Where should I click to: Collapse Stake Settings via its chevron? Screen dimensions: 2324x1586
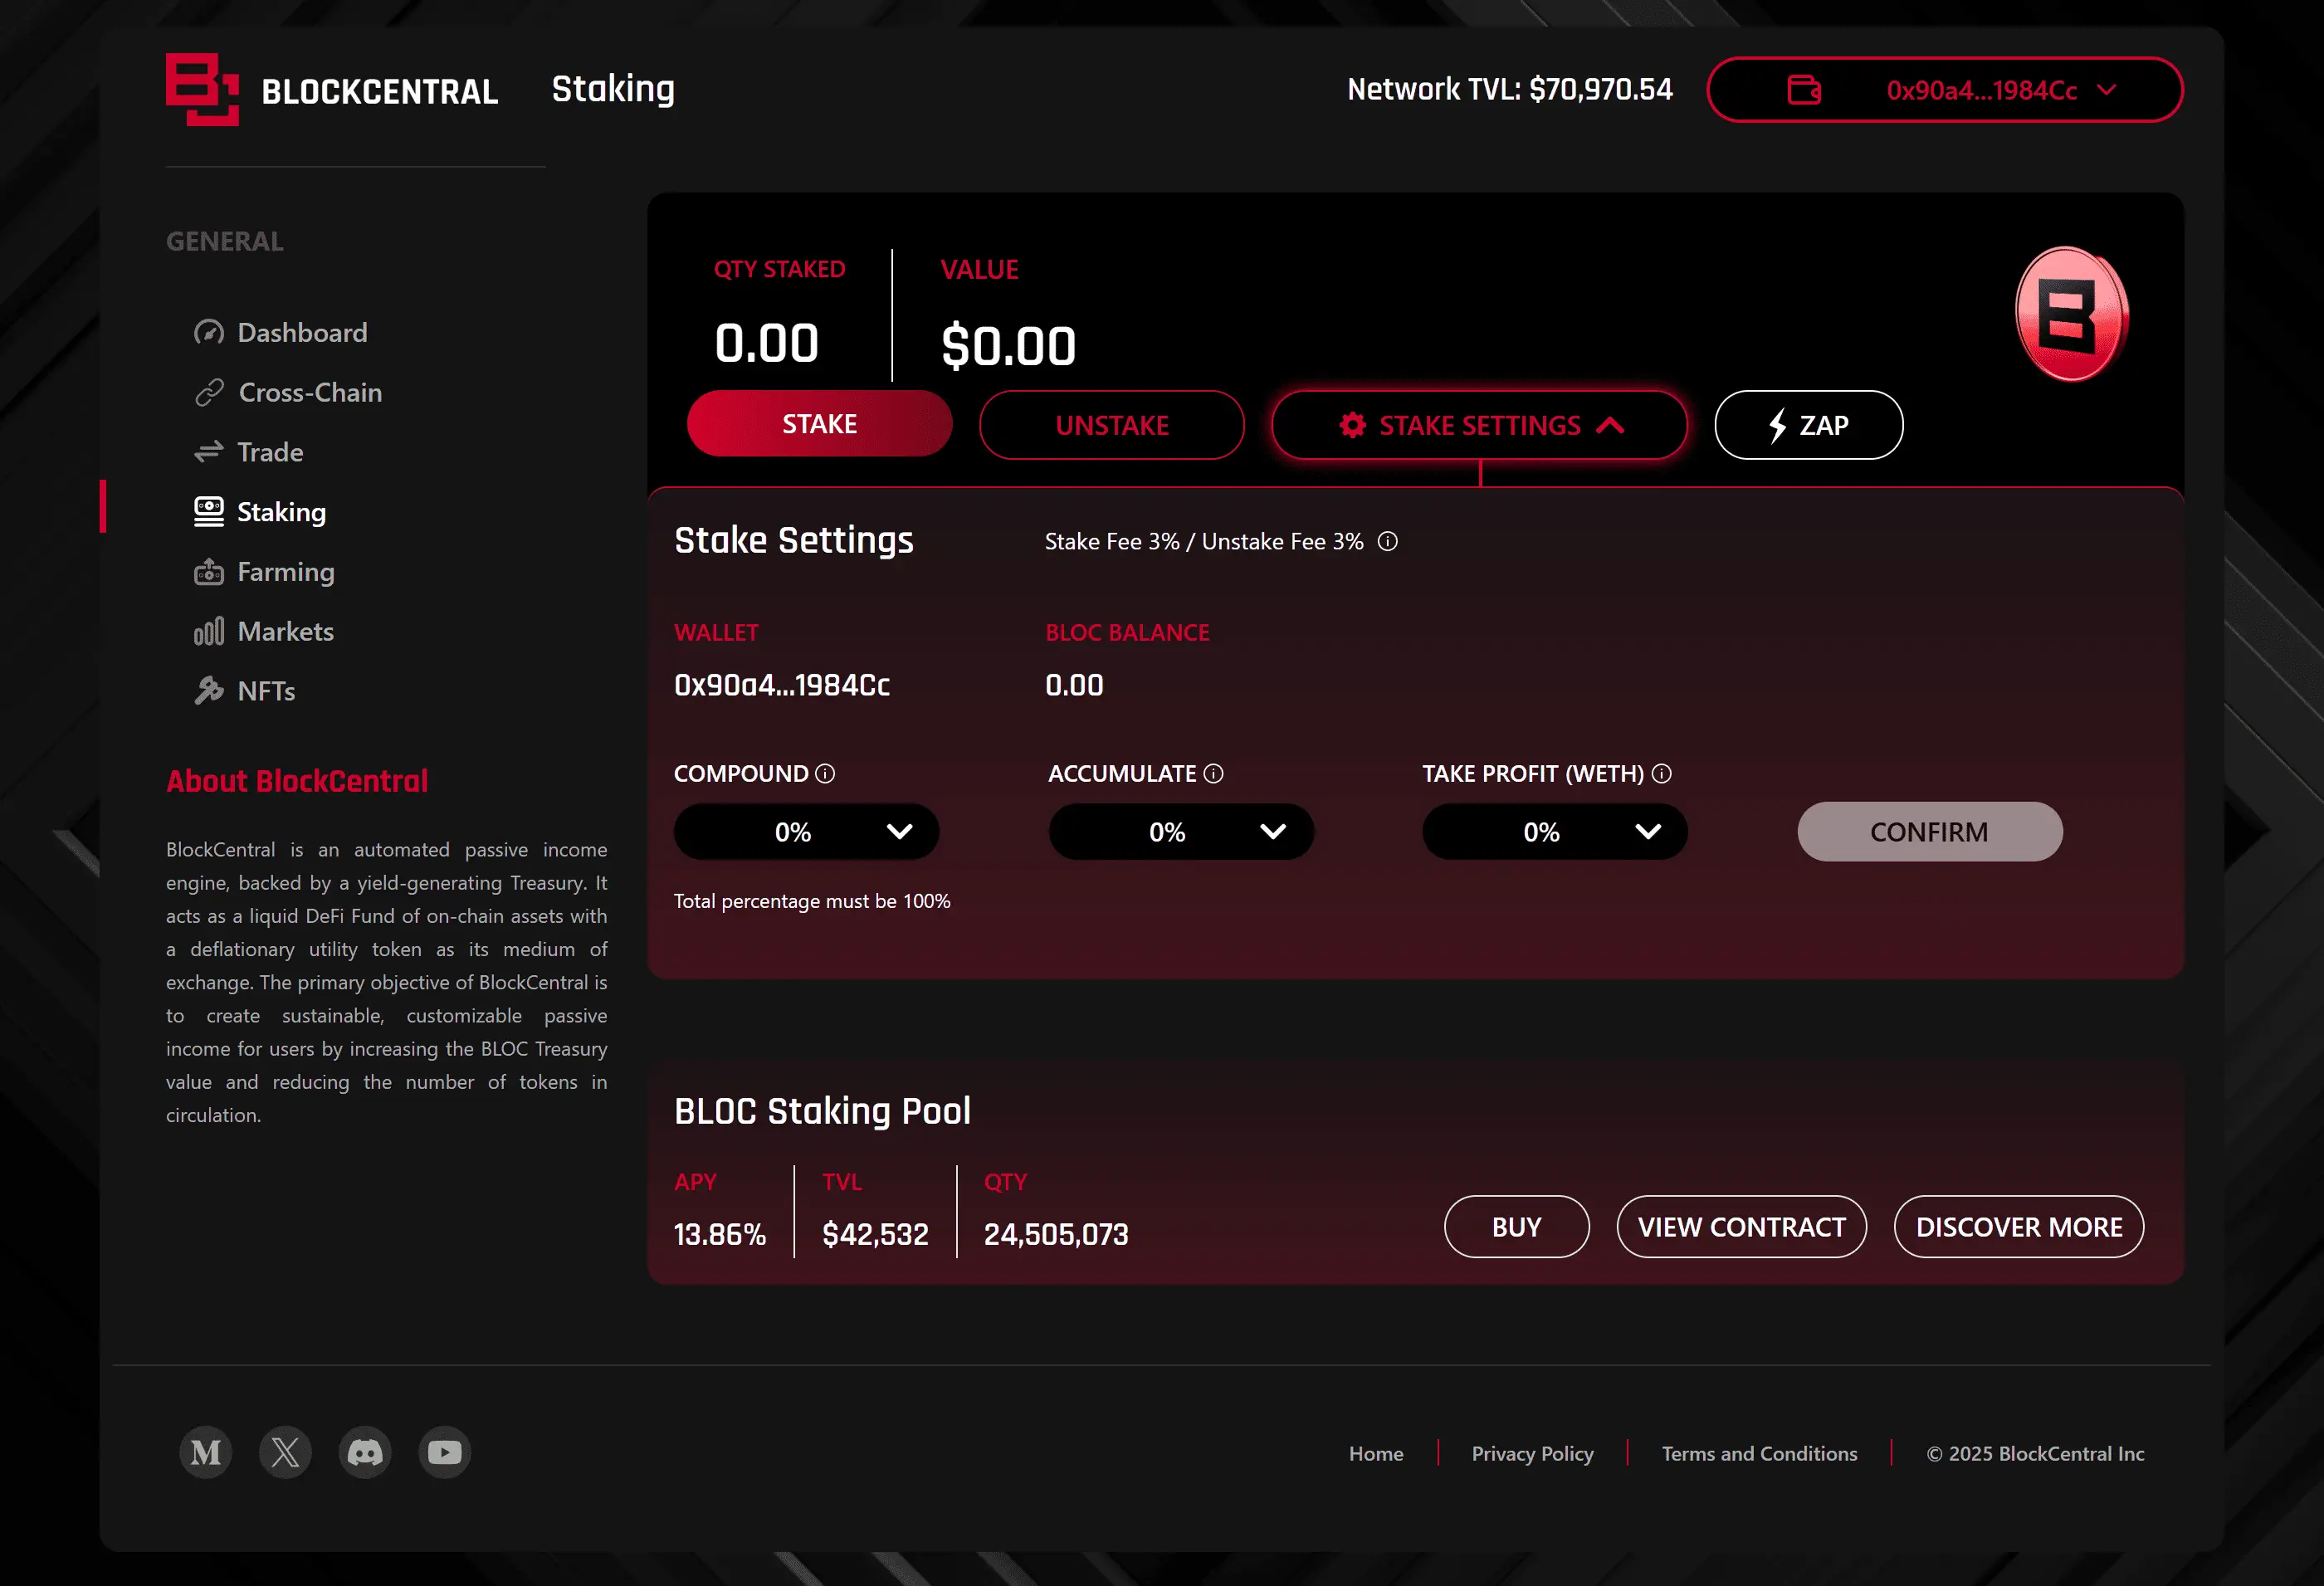(1610, 425)
